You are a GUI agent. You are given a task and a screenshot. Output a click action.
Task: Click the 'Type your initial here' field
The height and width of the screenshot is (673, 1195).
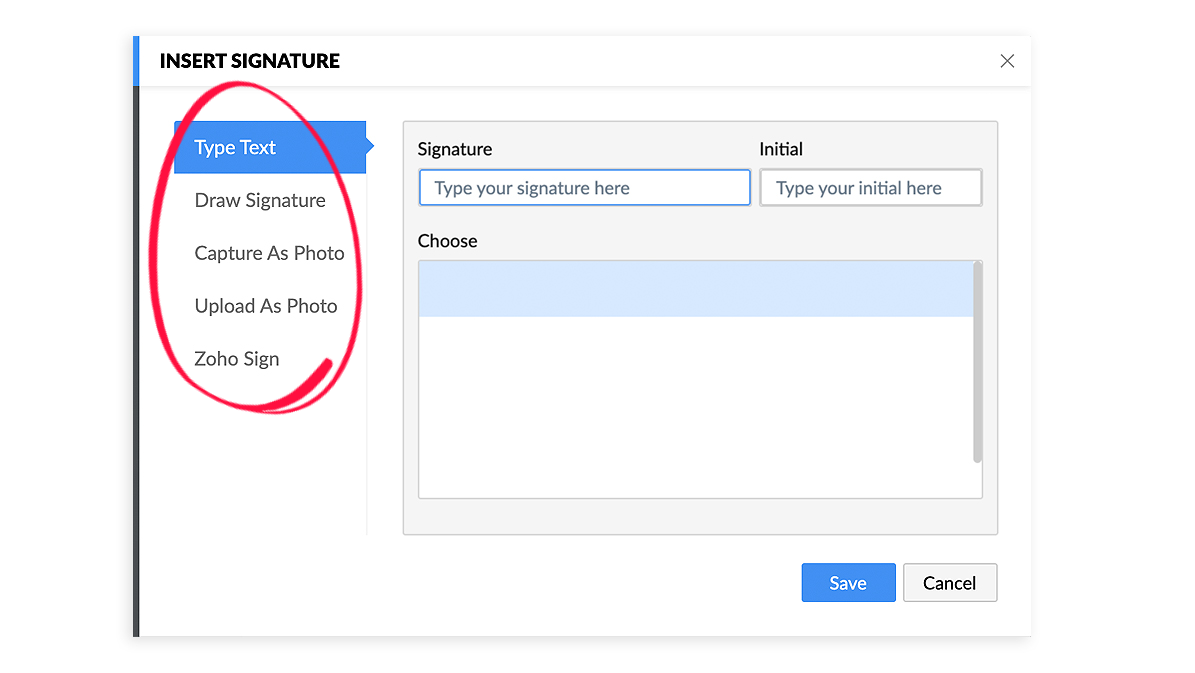[x=870, y=188]
